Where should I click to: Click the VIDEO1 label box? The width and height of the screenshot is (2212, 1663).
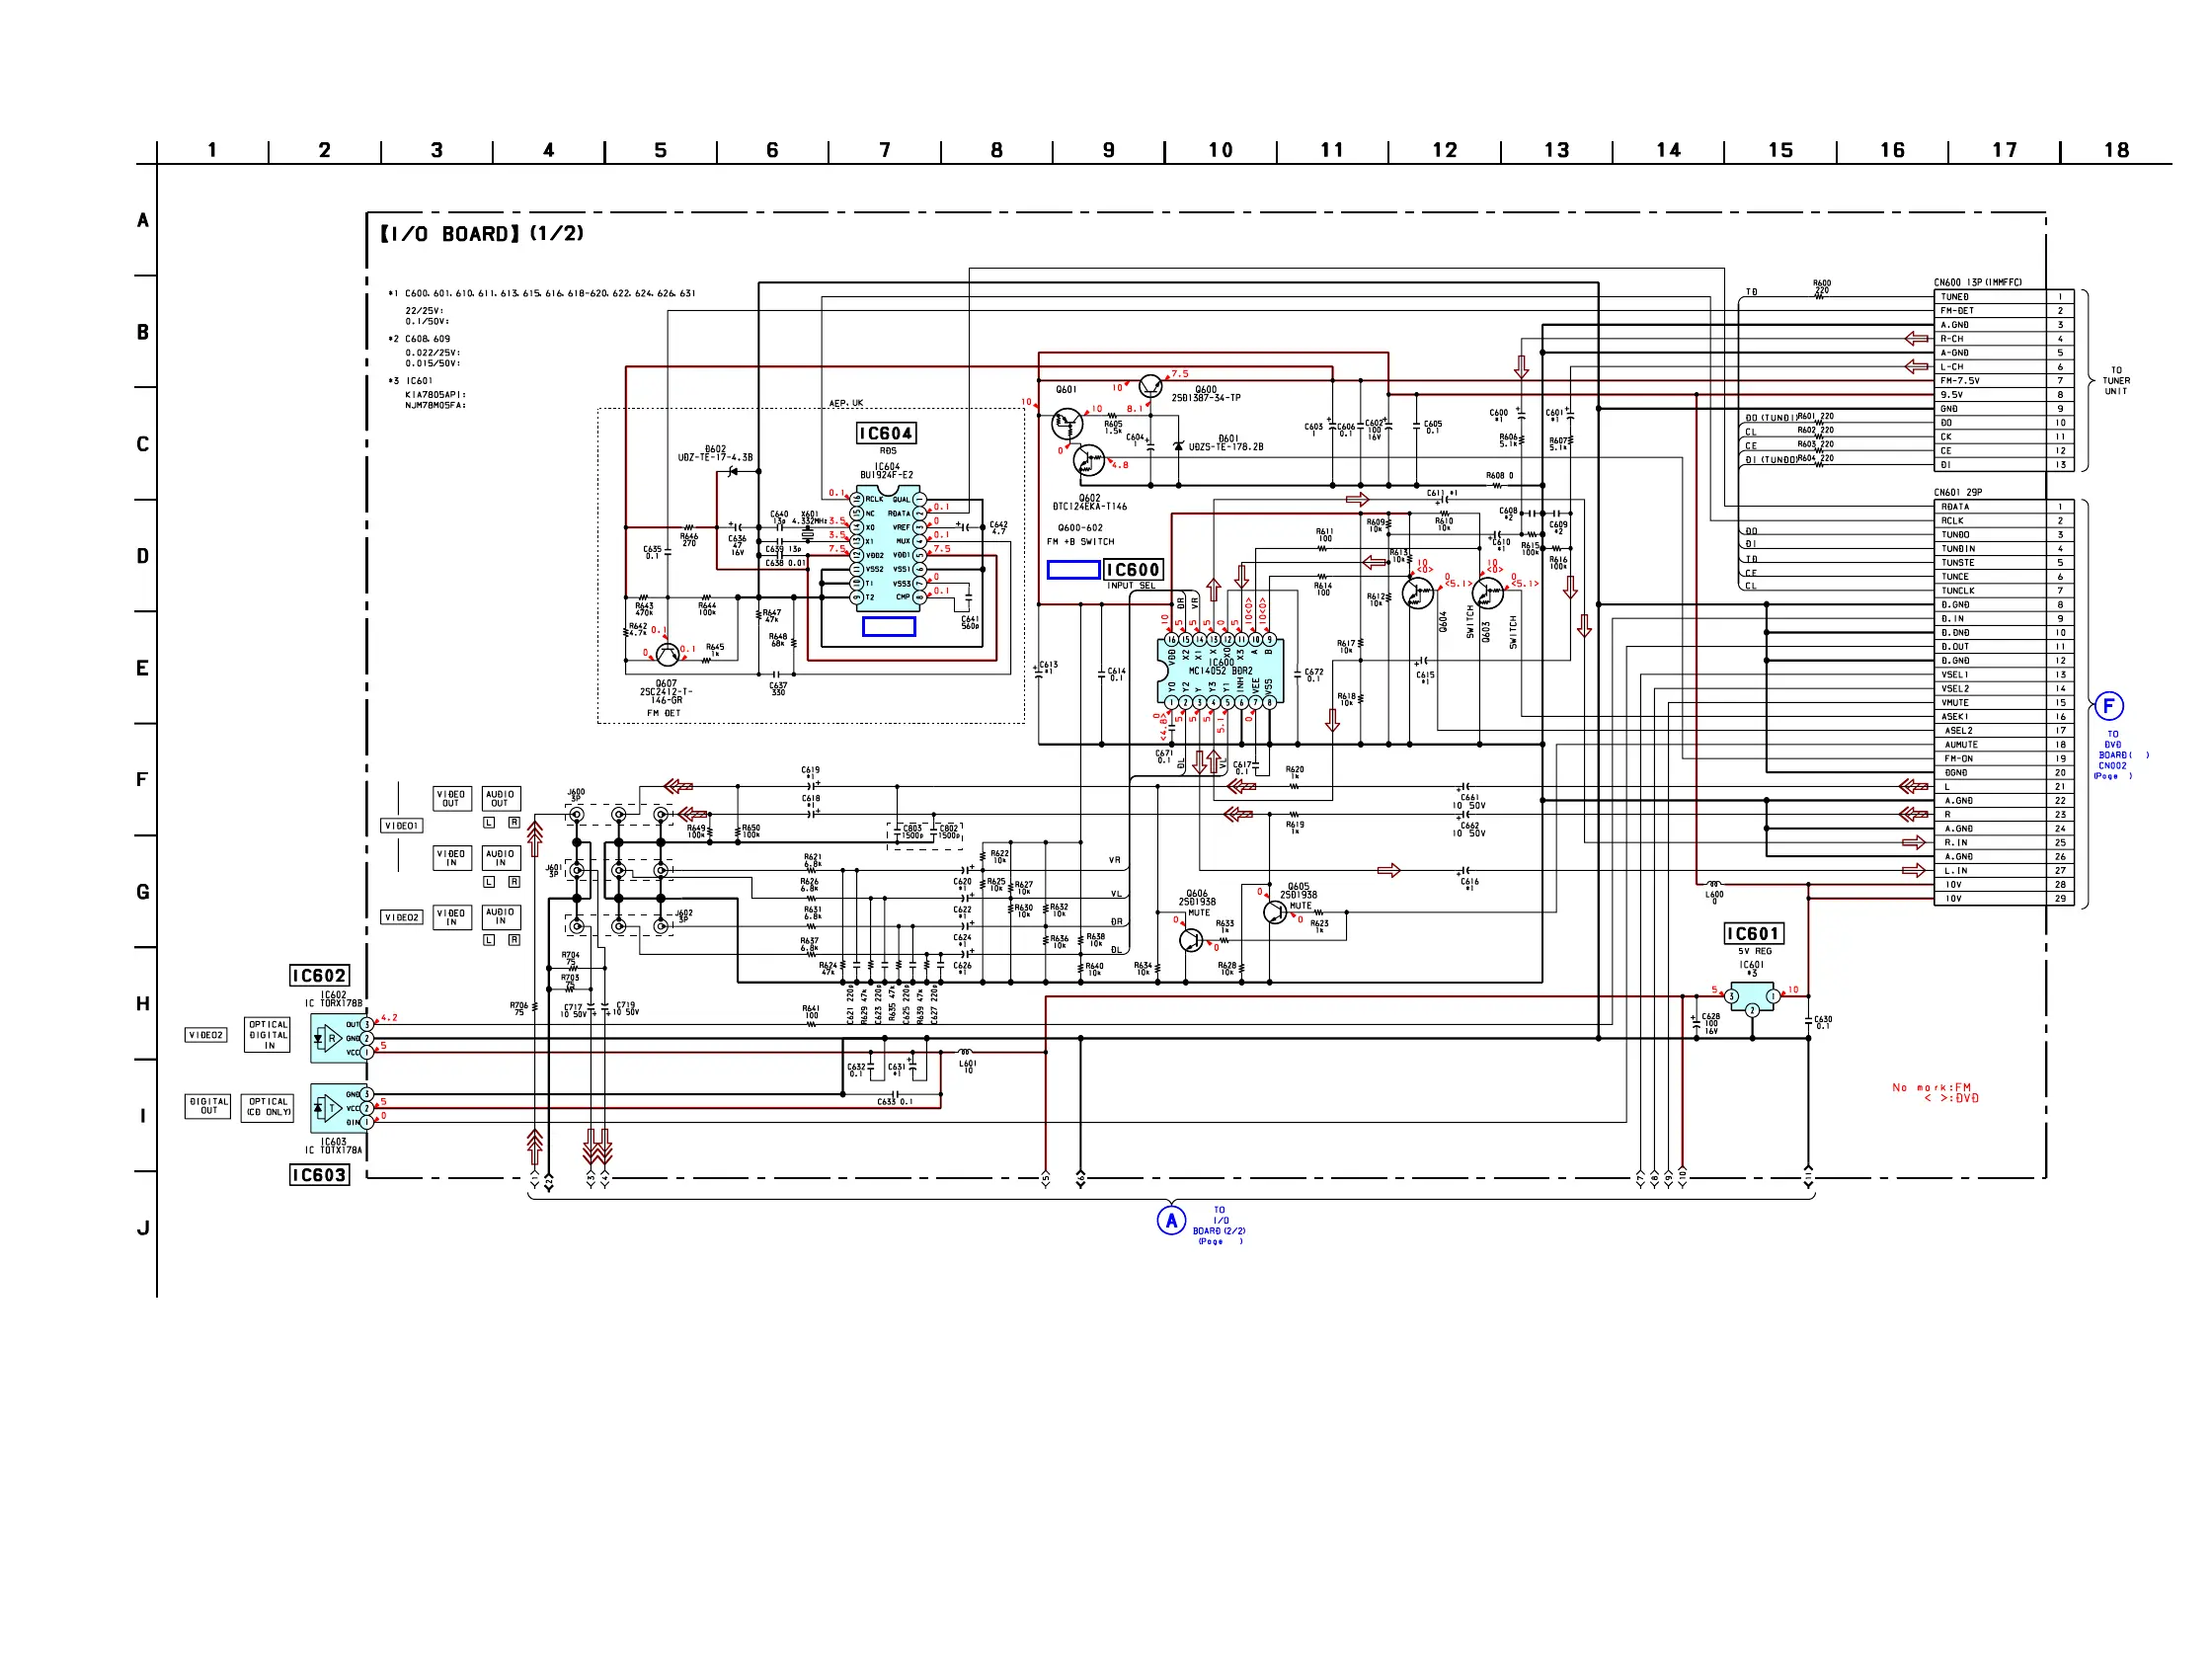(401, 826)
